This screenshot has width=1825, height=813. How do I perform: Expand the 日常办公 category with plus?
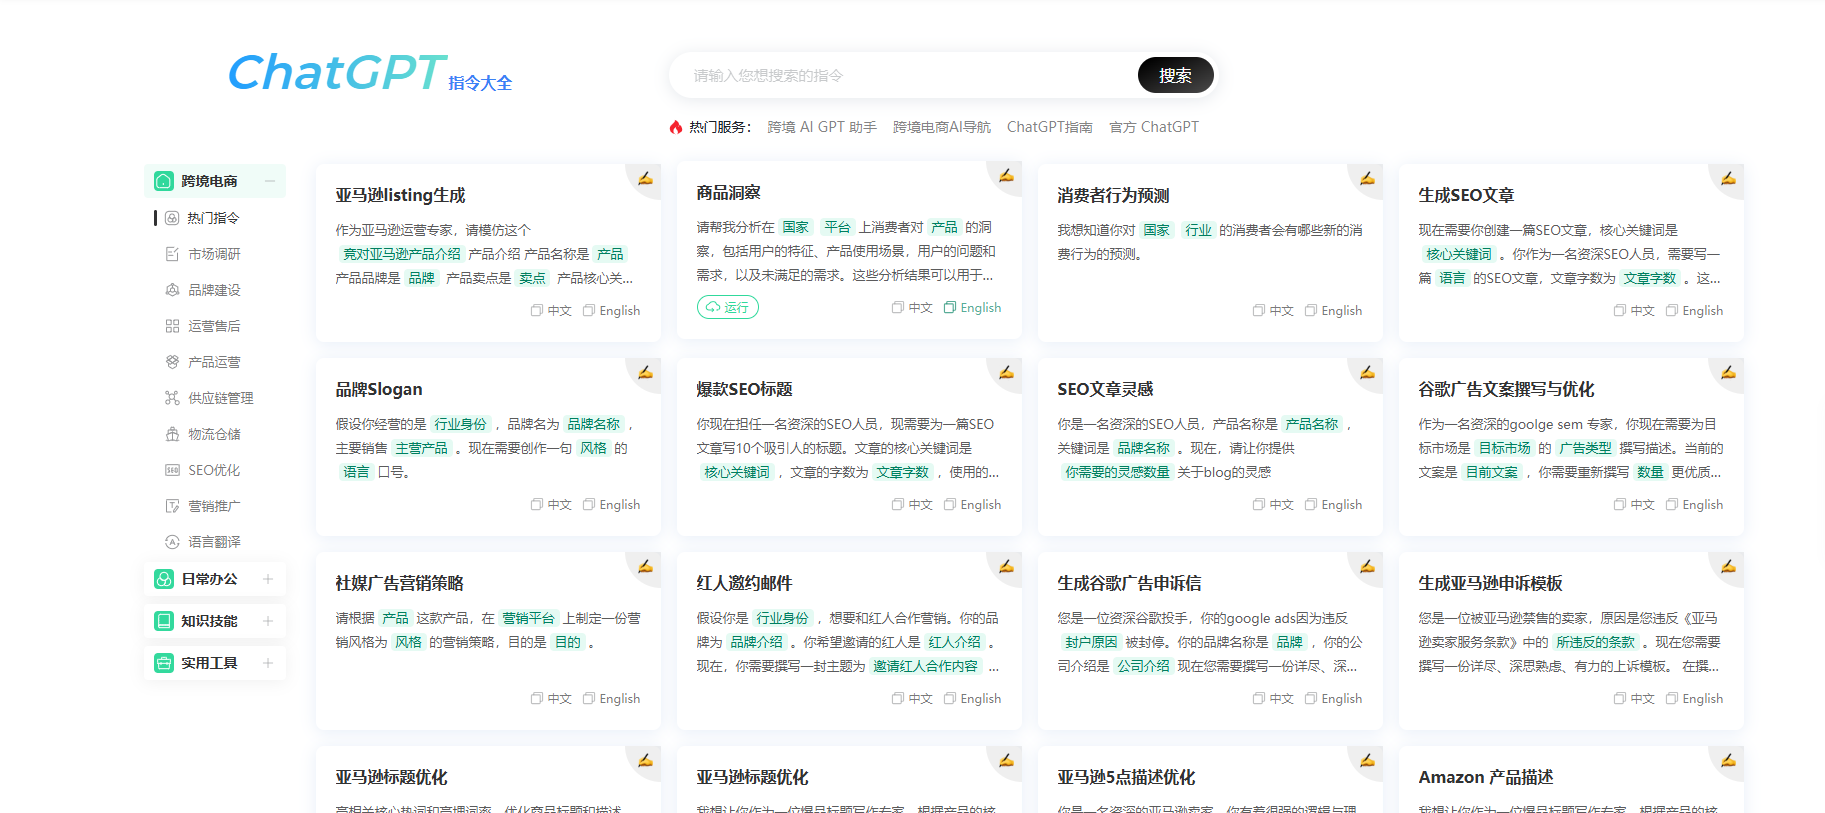pos(268,579)
